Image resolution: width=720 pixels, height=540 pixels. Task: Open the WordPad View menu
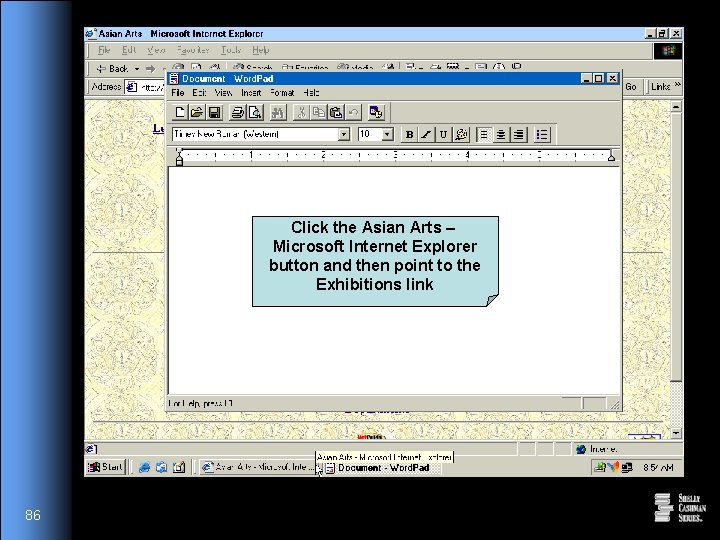point(223,93)
